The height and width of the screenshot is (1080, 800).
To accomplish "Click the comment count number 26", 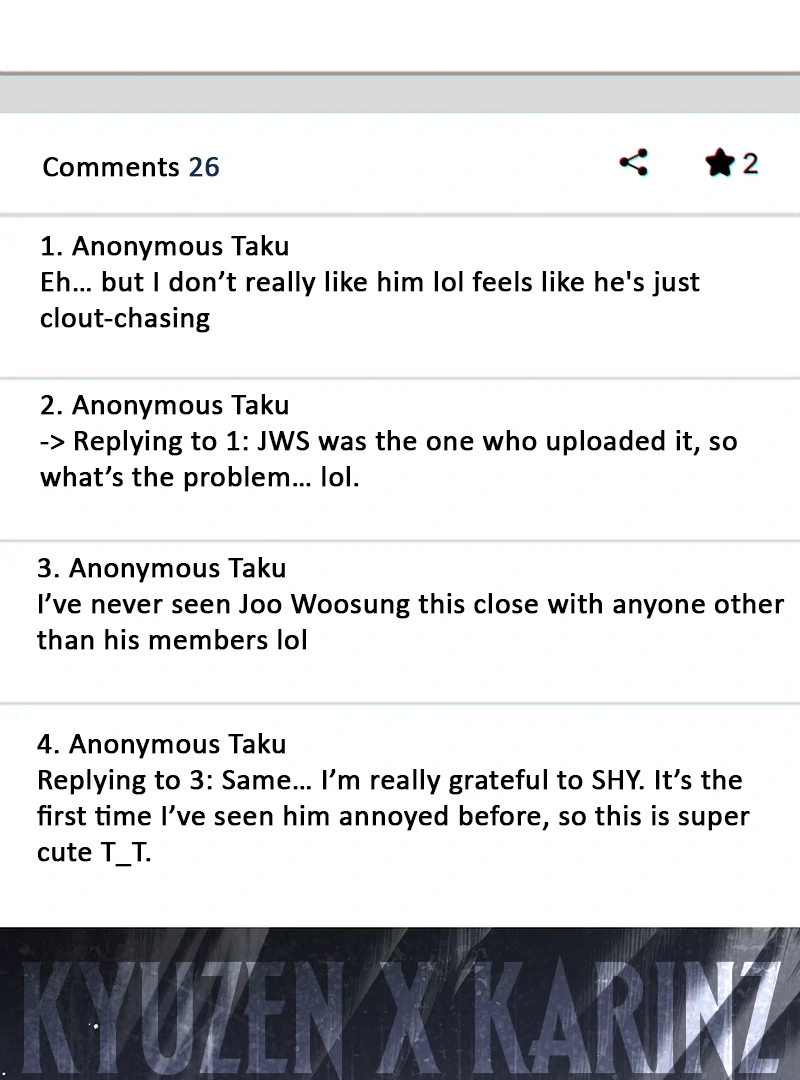I will click(204, 167).
